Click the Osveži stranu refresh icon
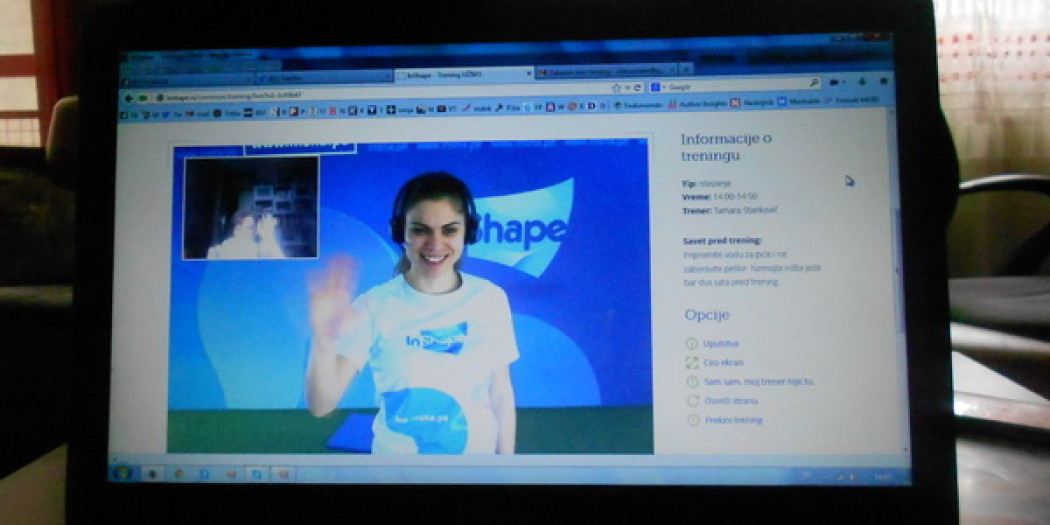This screenshot has height=525, width=1050. pyautogui.click(x=693, y=401)
